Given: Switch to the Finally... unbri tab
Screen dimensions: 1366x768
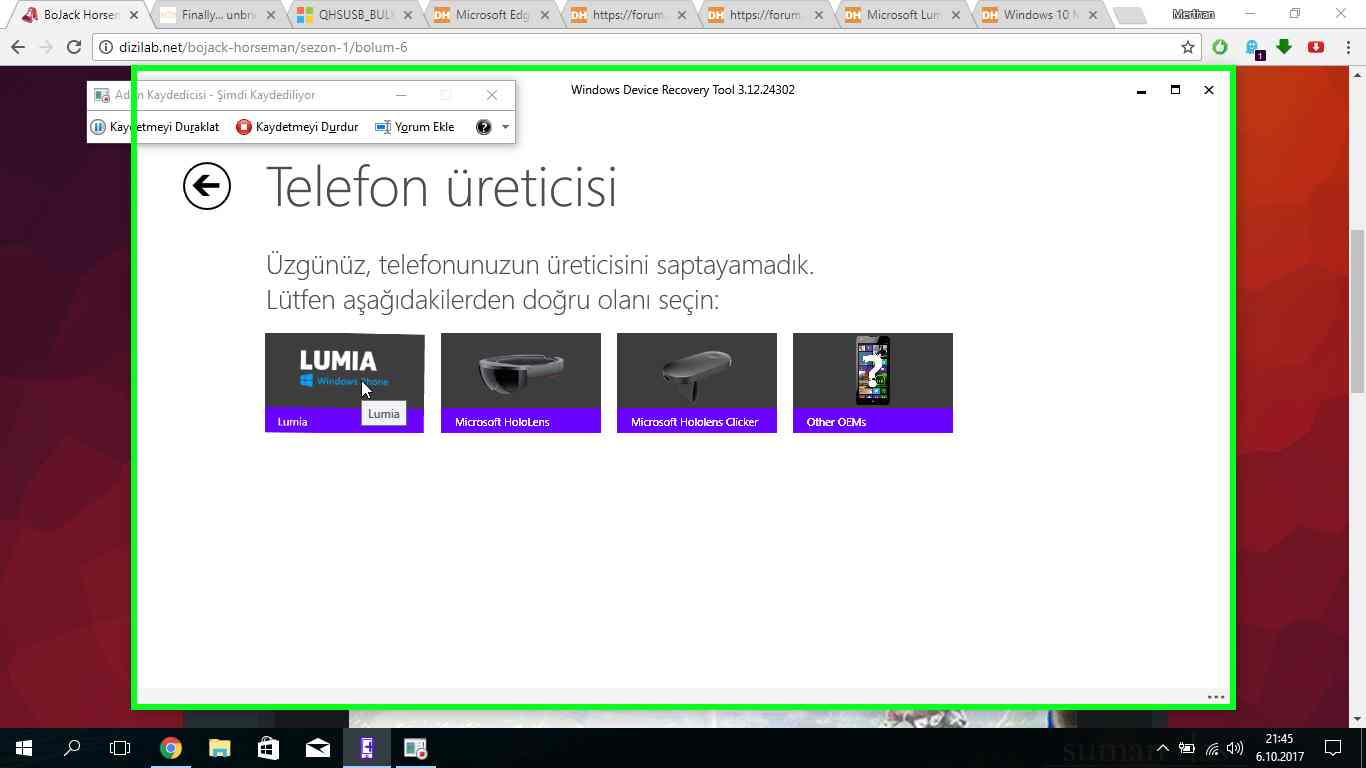Looking at the screenshot, I should pyautogui.click(x=217, y=15).
